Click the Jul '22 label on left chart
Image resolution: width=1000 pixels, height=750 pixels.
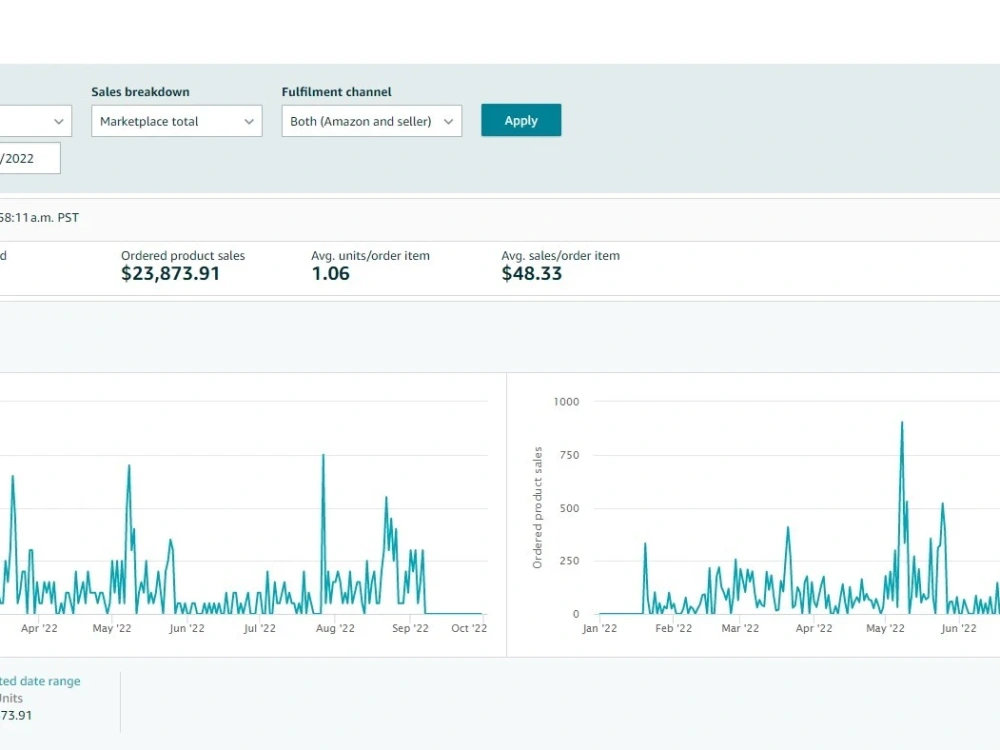click(260, 628)
